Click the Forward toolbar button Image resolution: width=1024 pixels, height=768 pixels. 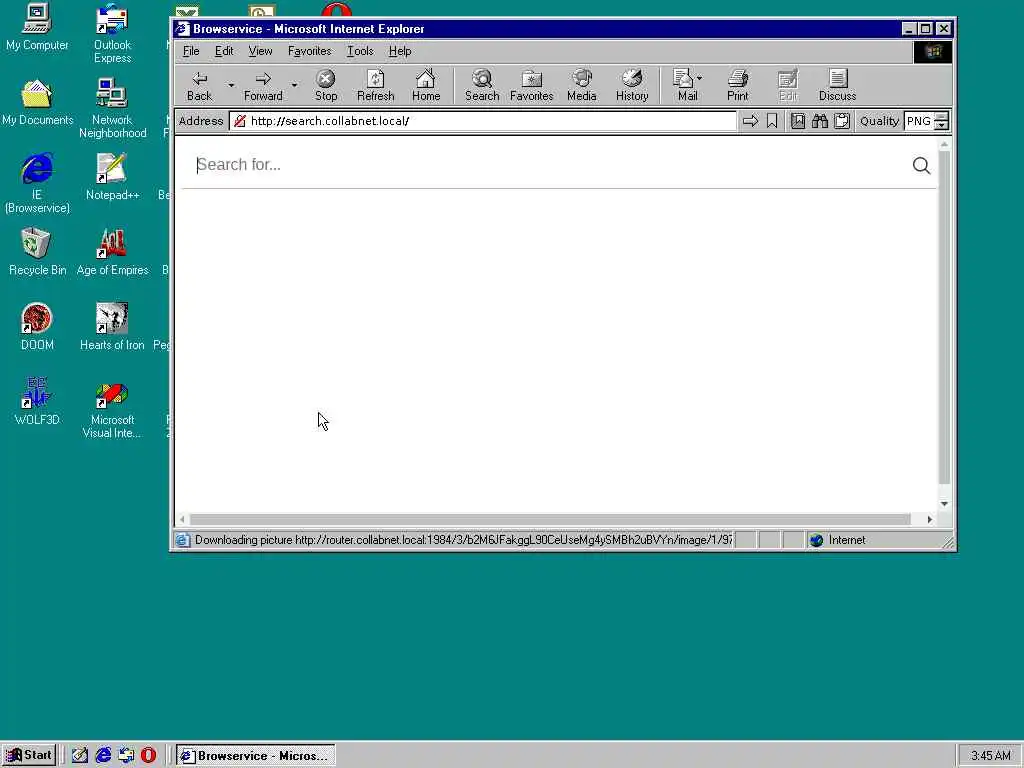point(263,86)
